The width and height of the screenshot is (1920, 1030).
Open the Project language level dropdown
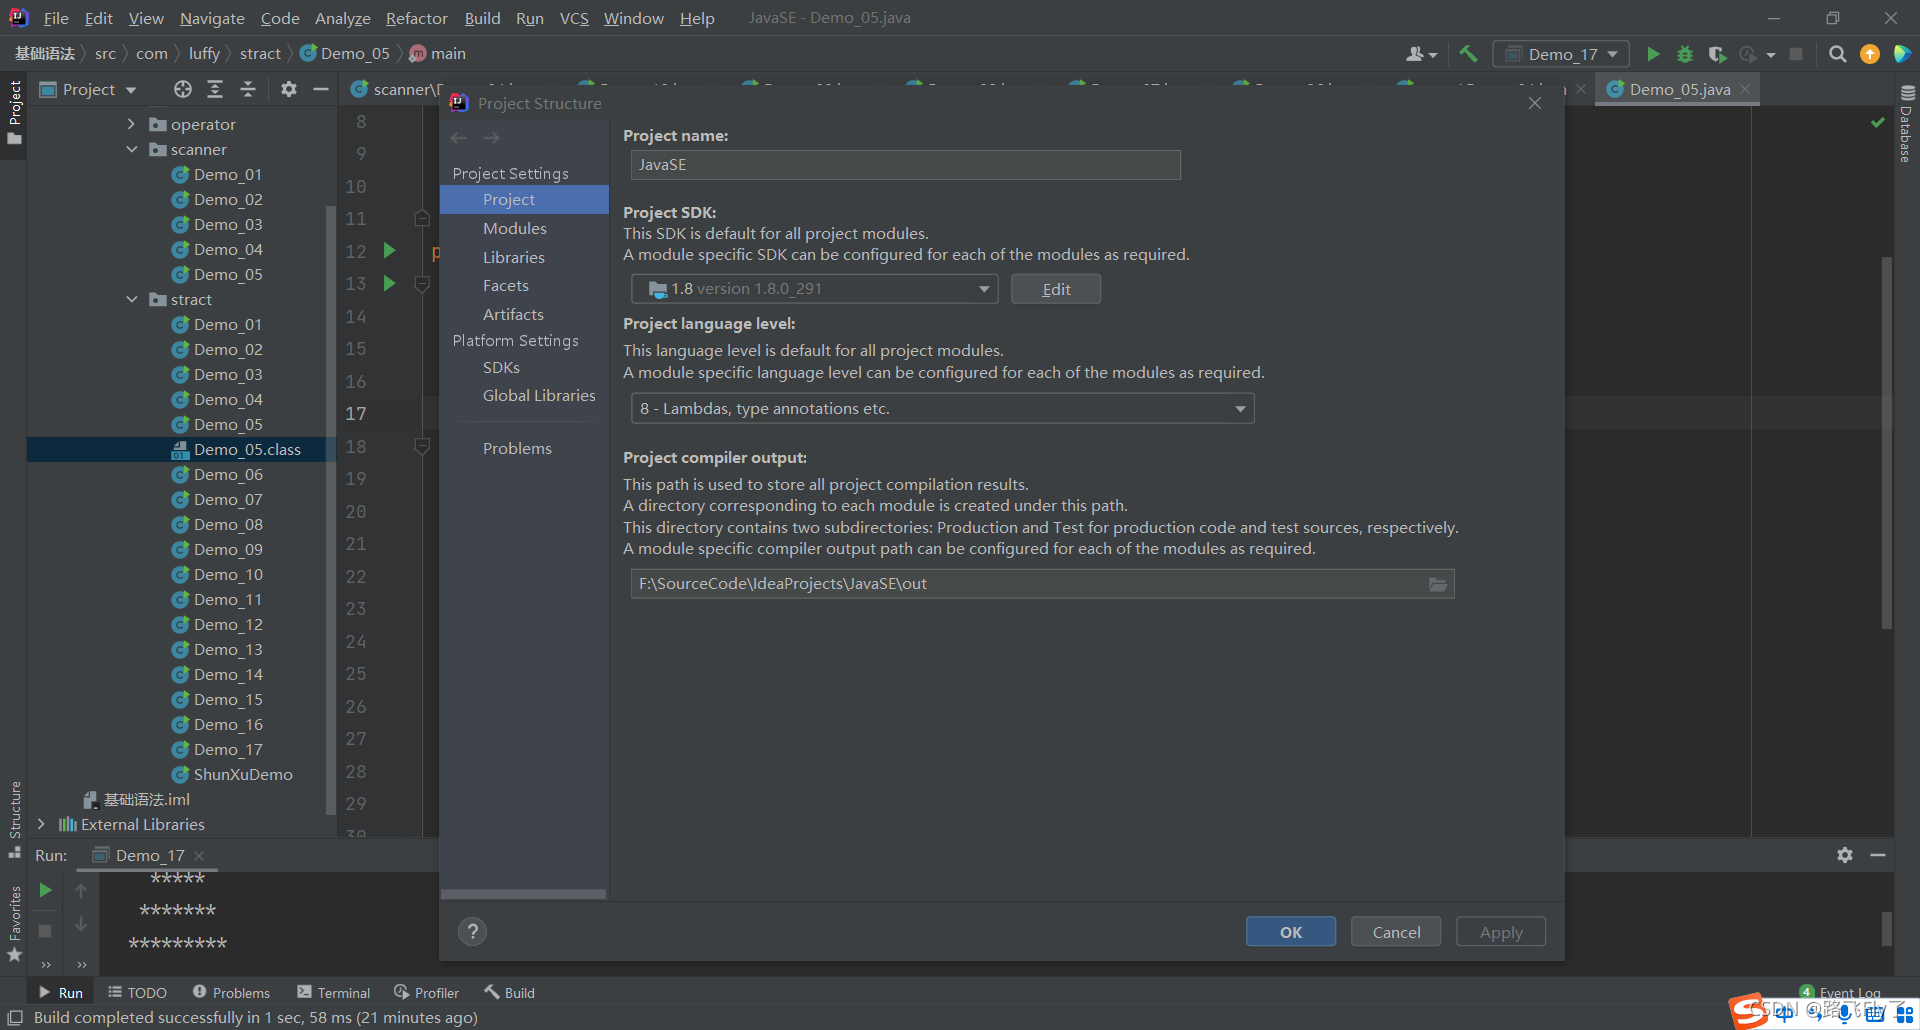[942, 408]
